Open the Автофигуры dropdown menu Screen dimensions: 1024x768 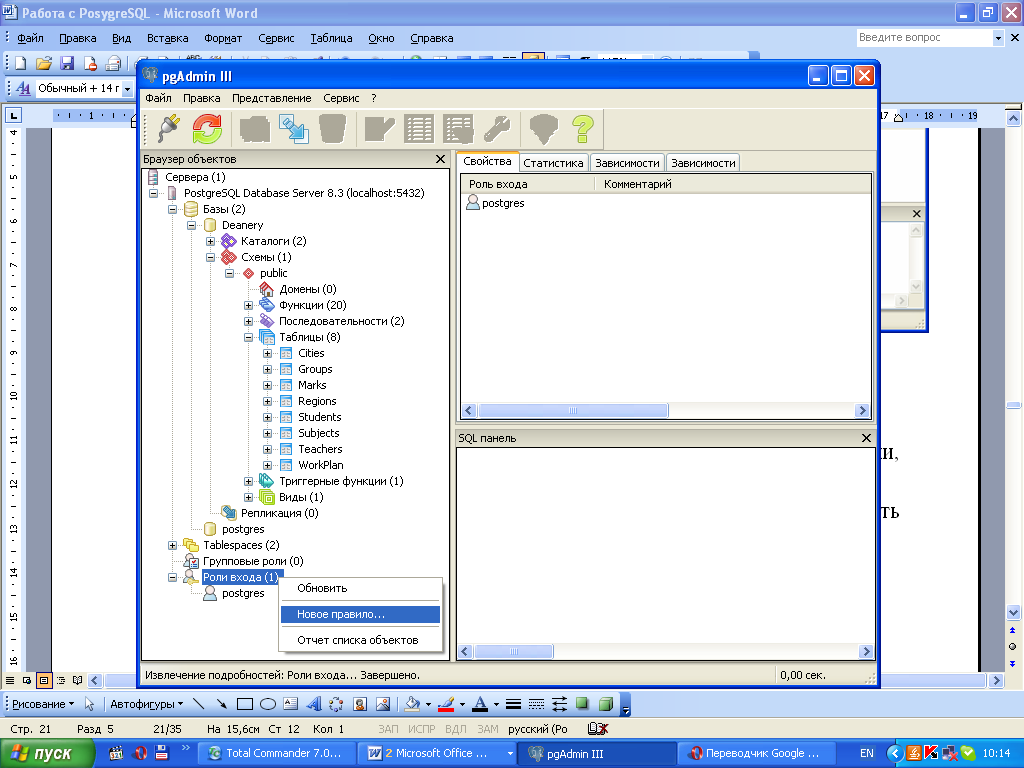[146, 704]
